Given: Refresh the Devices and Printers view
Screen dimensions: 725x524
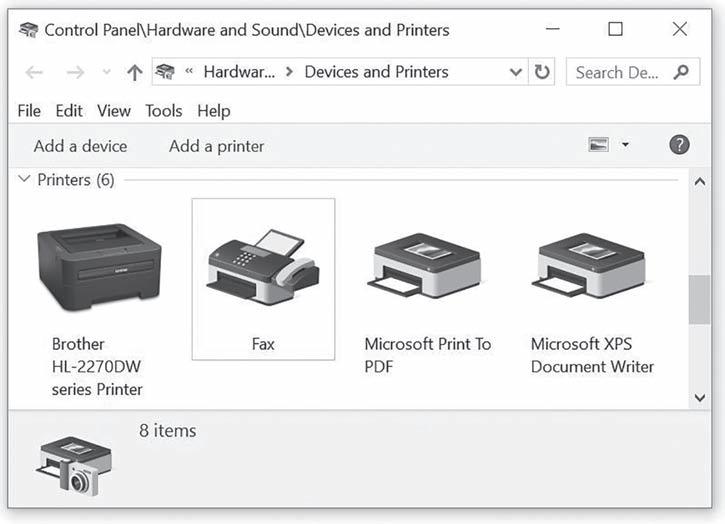Looking at the screenshot, I should pos(542,72).
